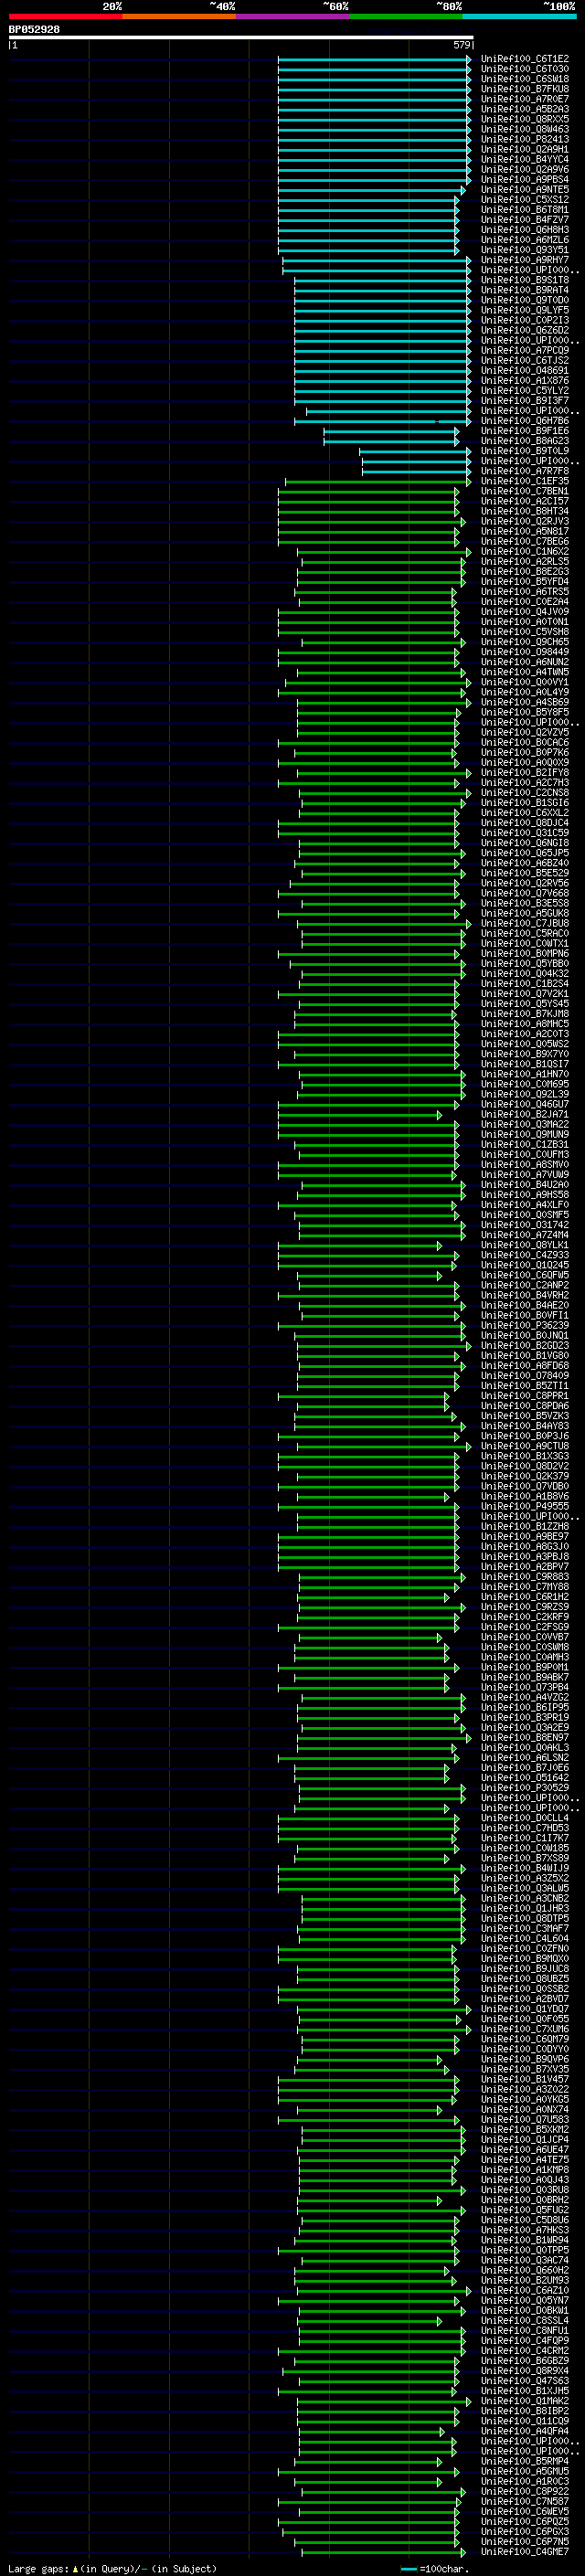The image size is (585, 2576).
Task: Click the green alignment bar for UniRef100_C8SSL4
Action: (368, 2321)
